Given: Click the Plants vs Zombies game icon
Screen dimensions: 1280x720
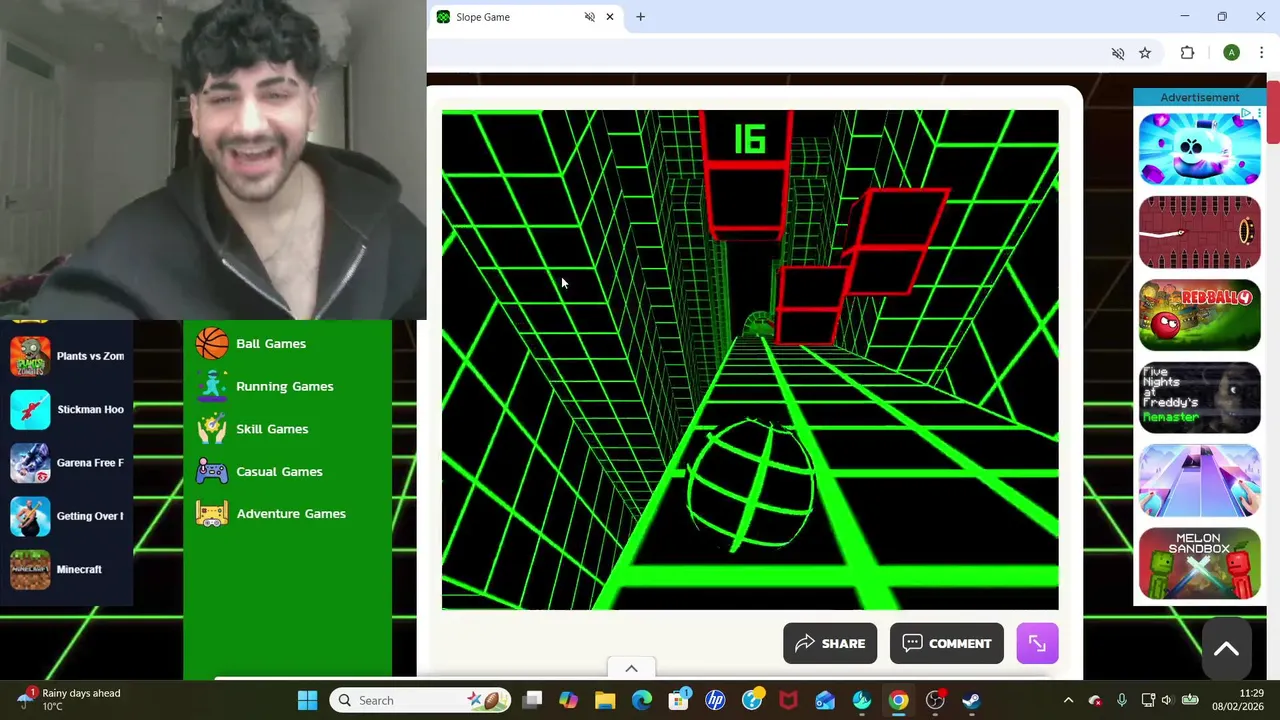Looking at the screenshot, I should pyautogui.click(x=30, y=356).
